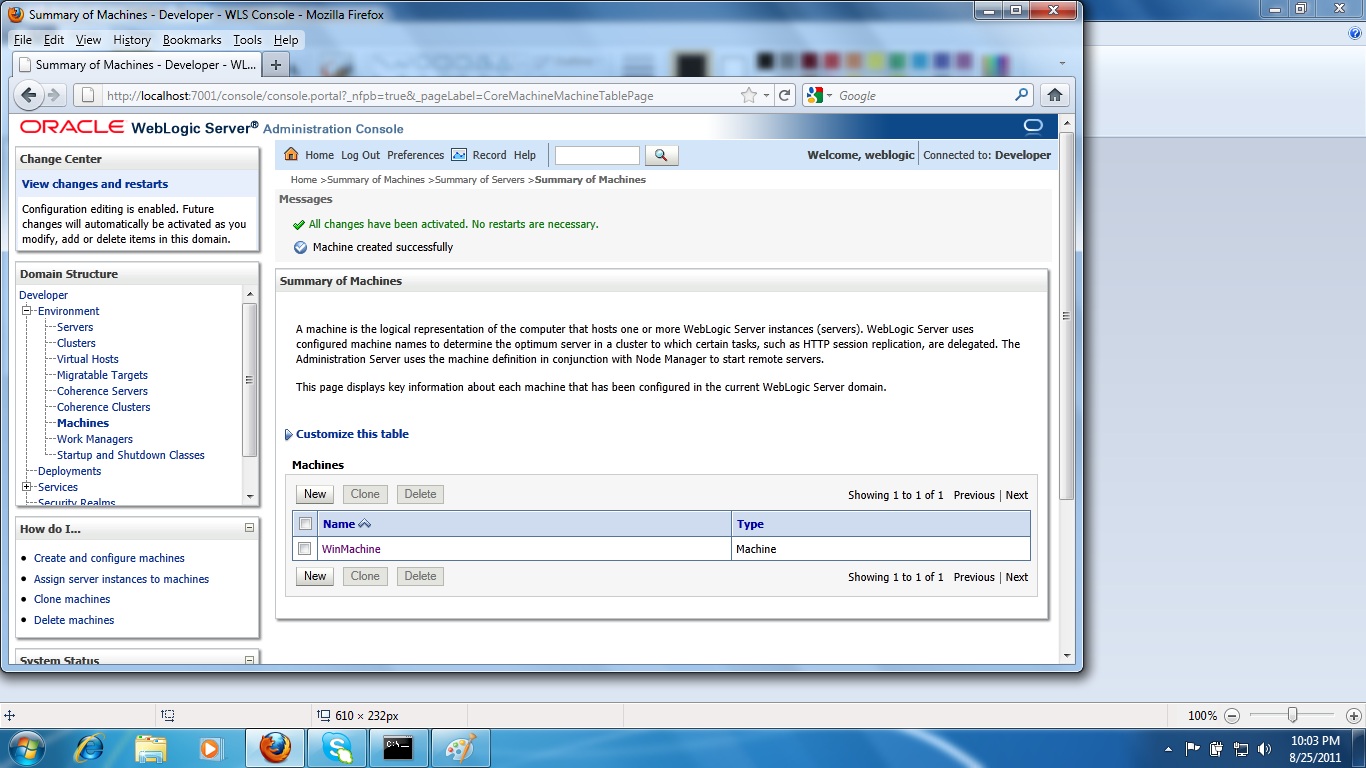Viewport: 1366px width, 768px height.
Task: Click the top New button above the Machines table
Action: point(315,494)
